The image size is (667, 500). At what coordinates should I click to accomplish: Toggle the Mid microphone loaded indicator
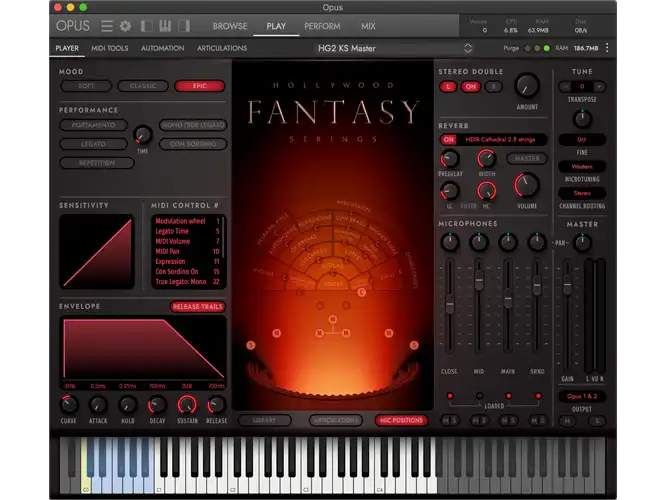click(479, 396)
